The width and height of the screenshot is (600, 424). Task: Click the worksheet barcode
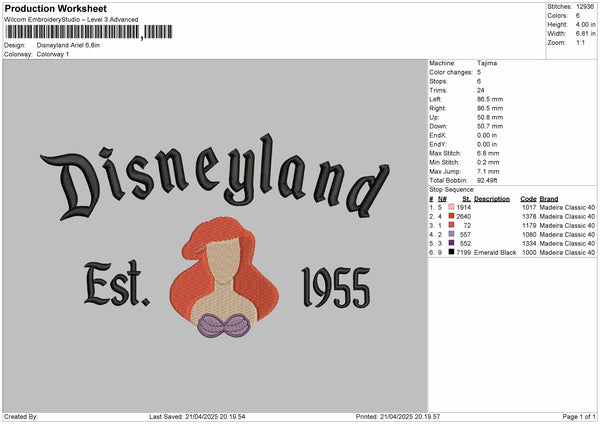coord(88,32)
